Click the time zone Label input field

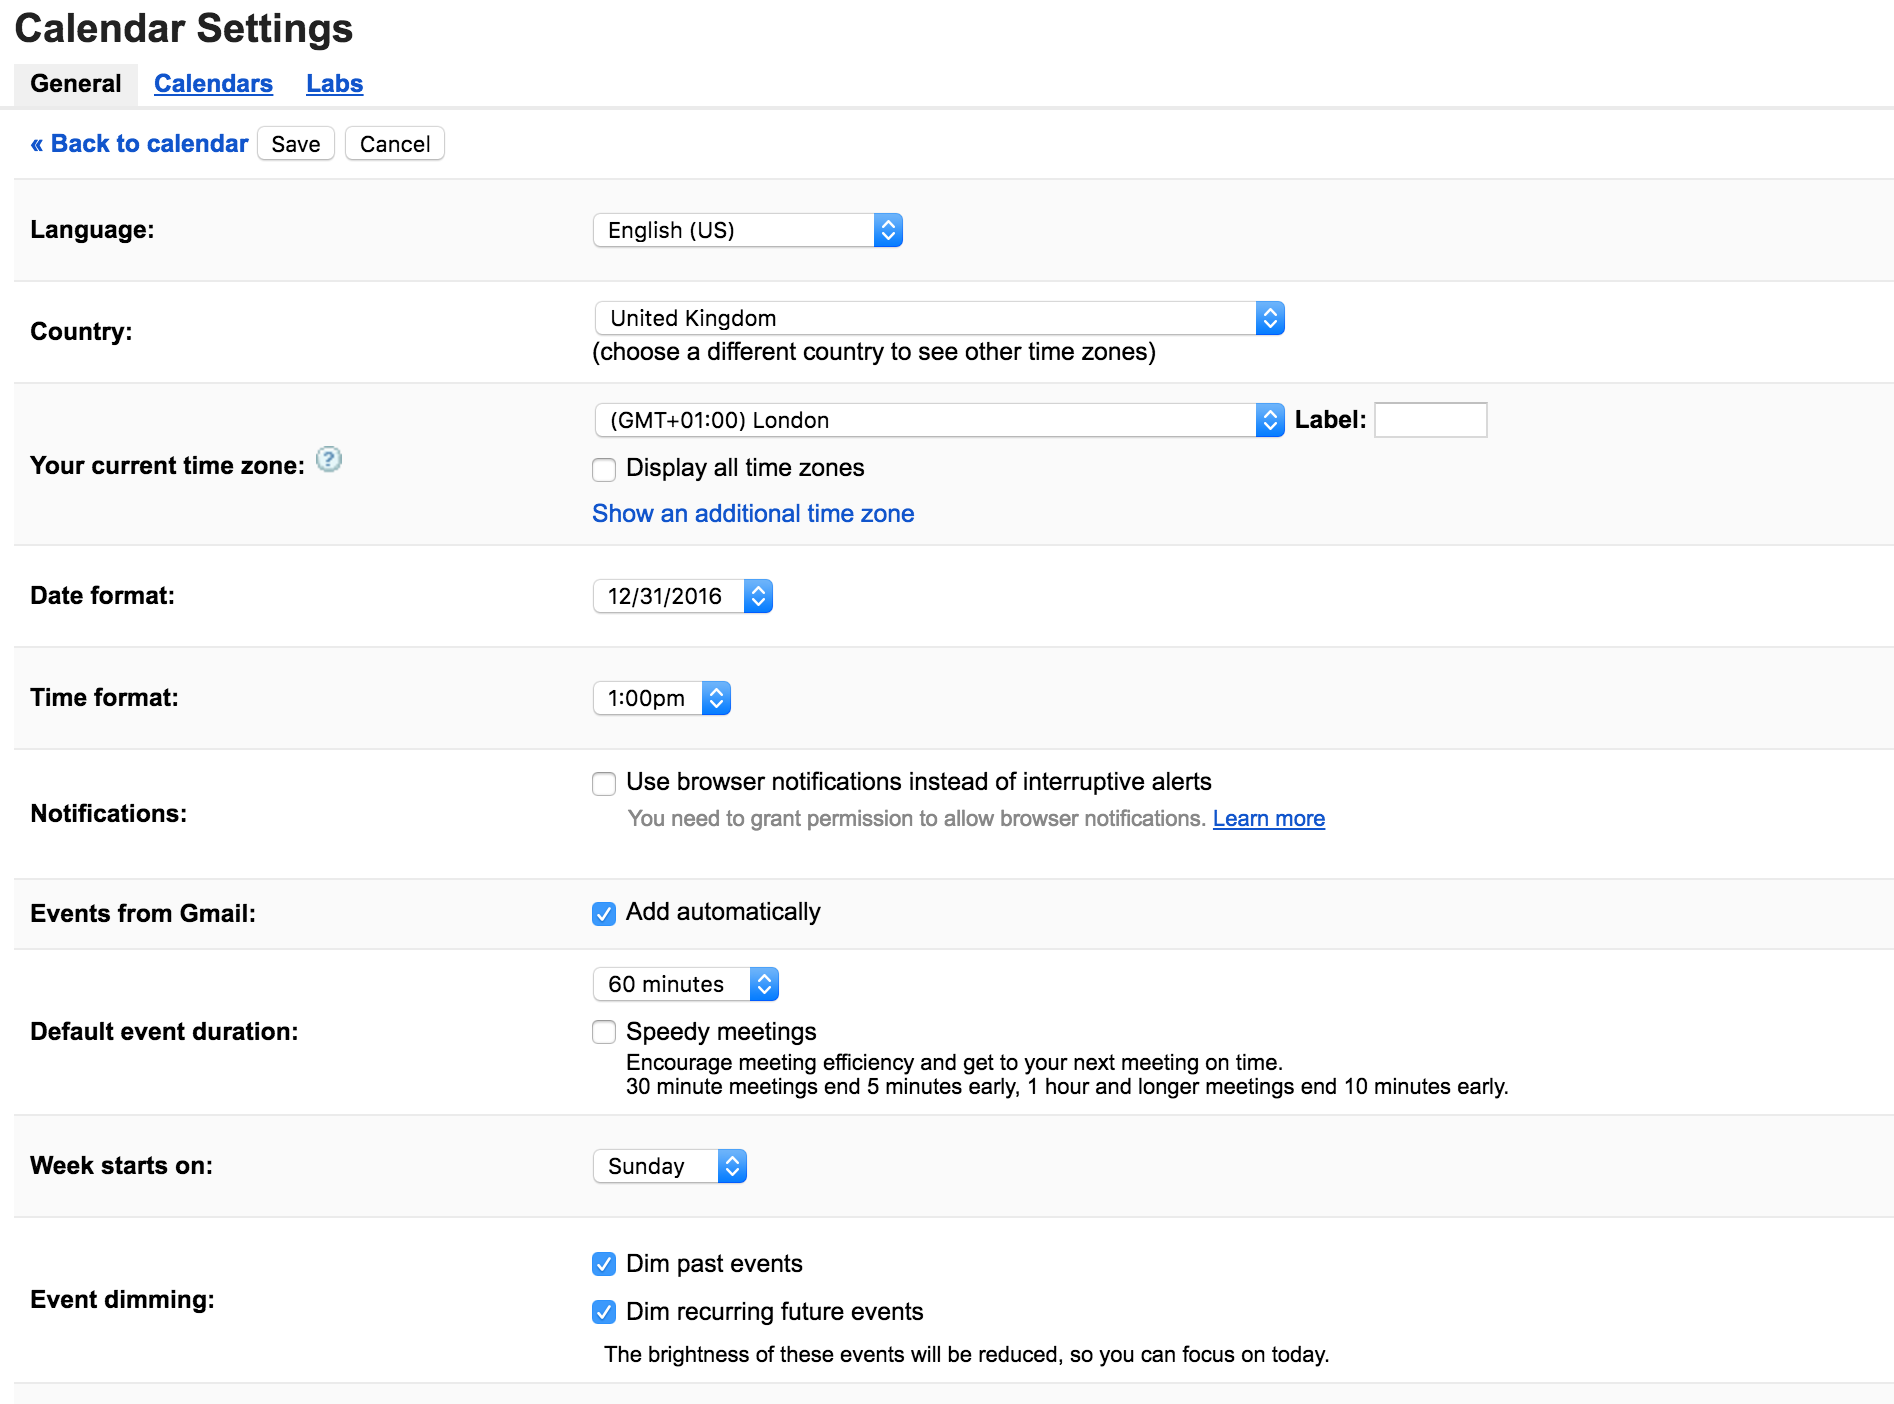(x=1431, y=420)
